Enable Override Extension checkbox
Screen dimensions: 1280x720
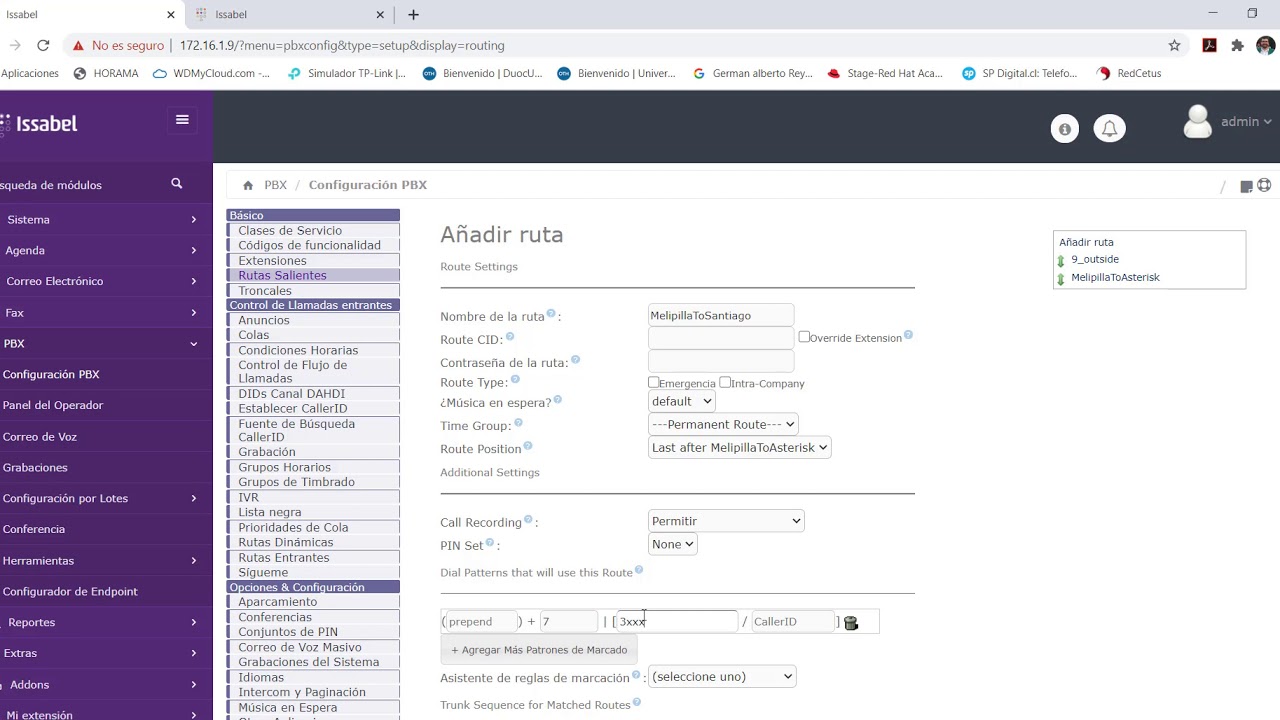[x=804, y=337]
